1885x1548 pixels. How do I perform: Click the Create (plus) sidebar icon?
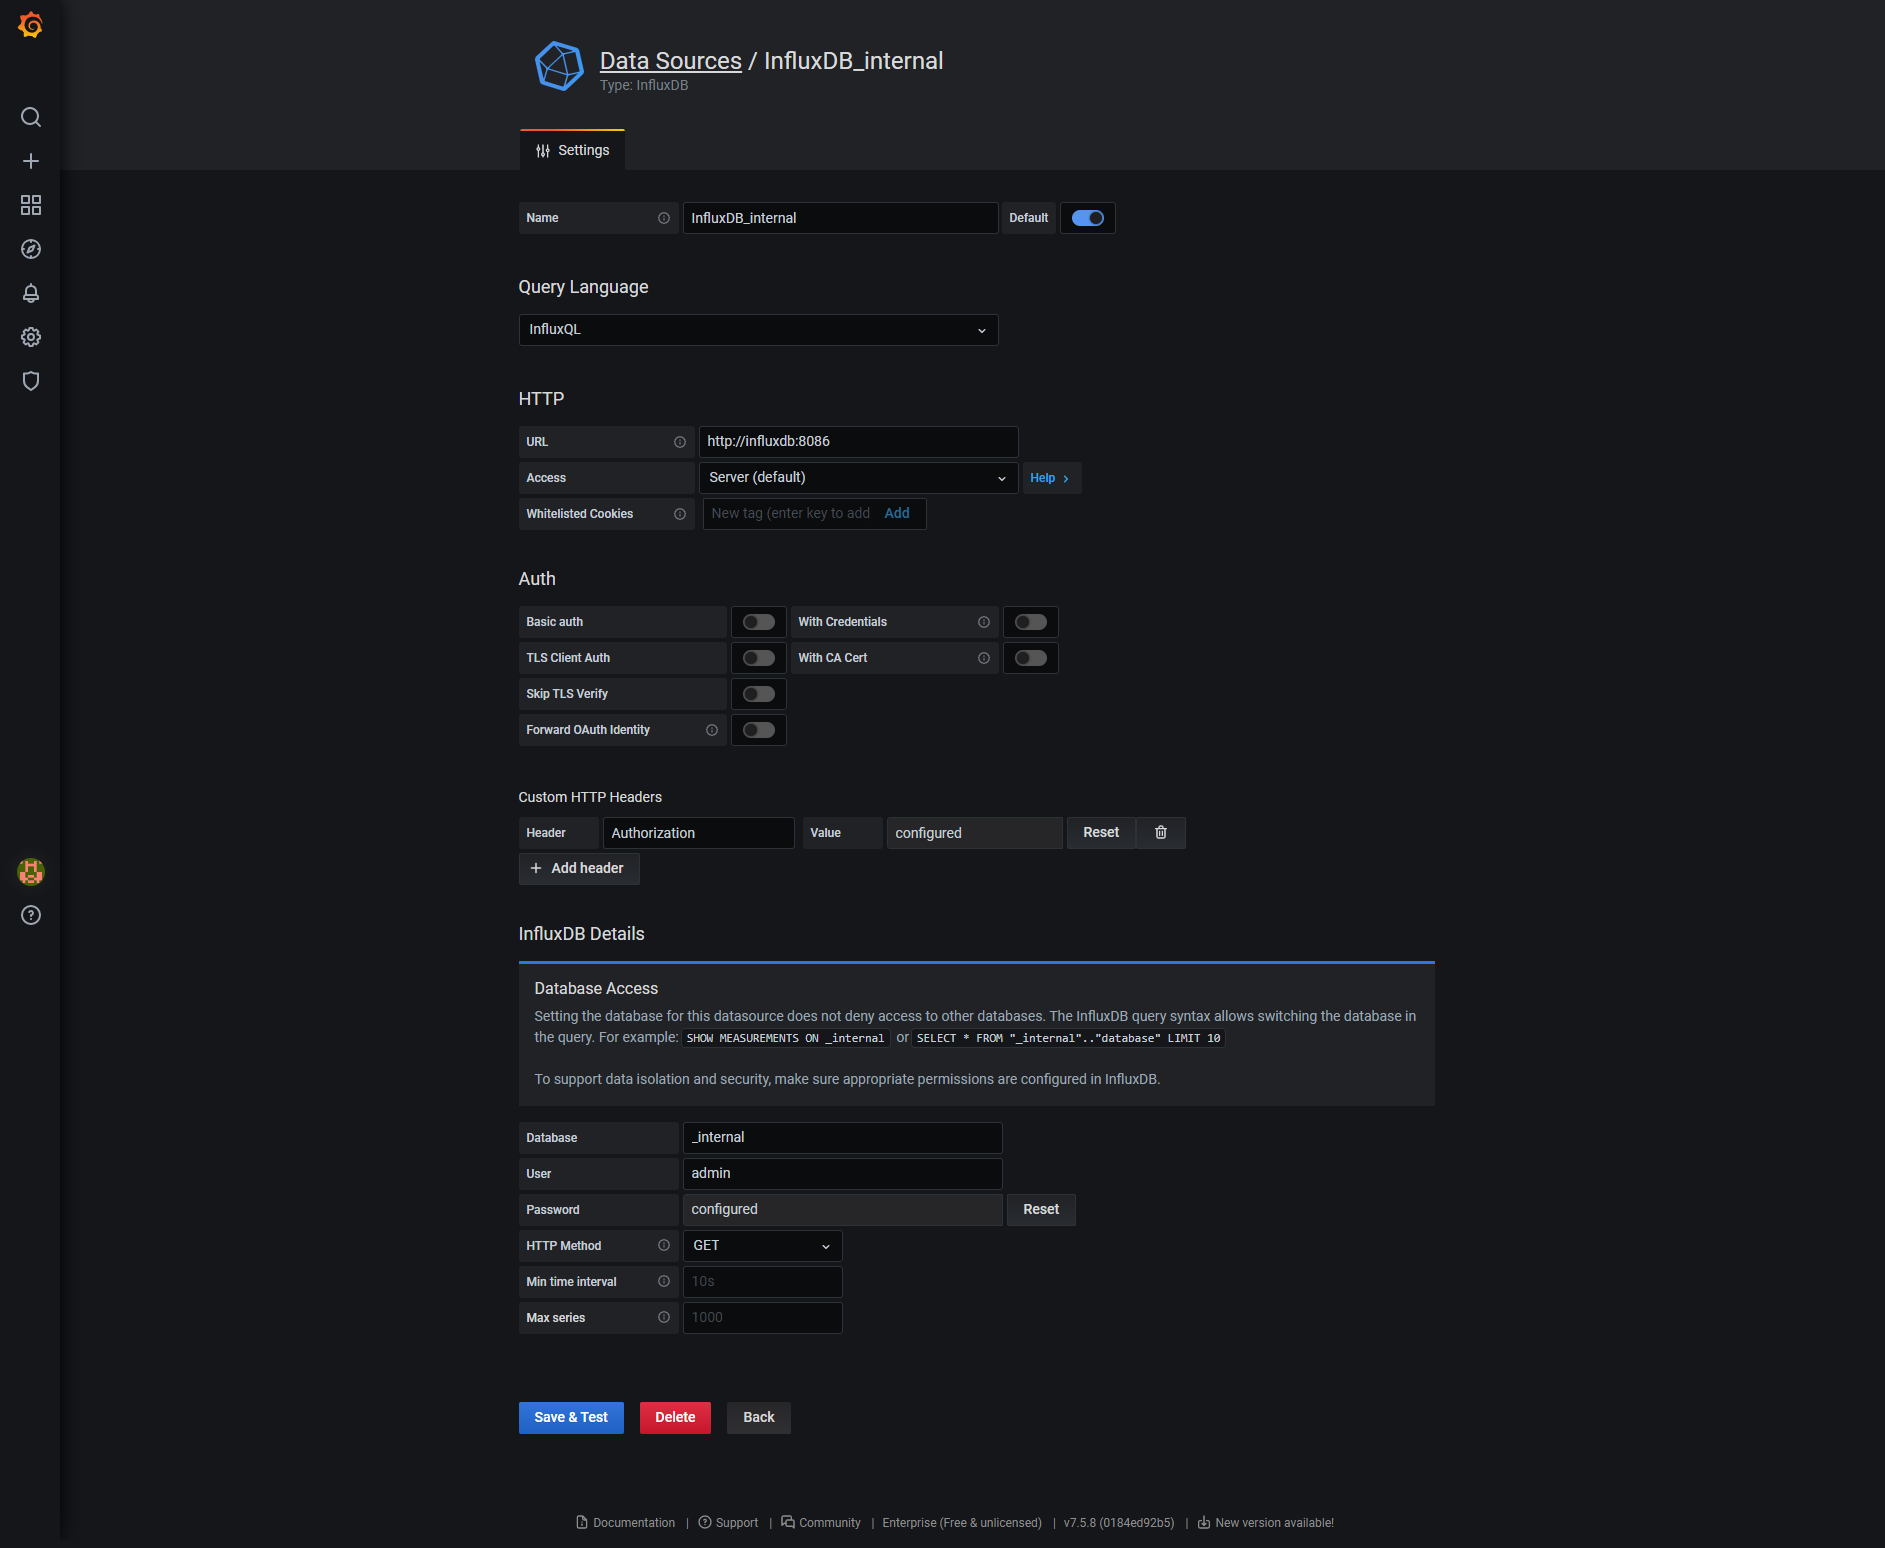click(30, 161)
